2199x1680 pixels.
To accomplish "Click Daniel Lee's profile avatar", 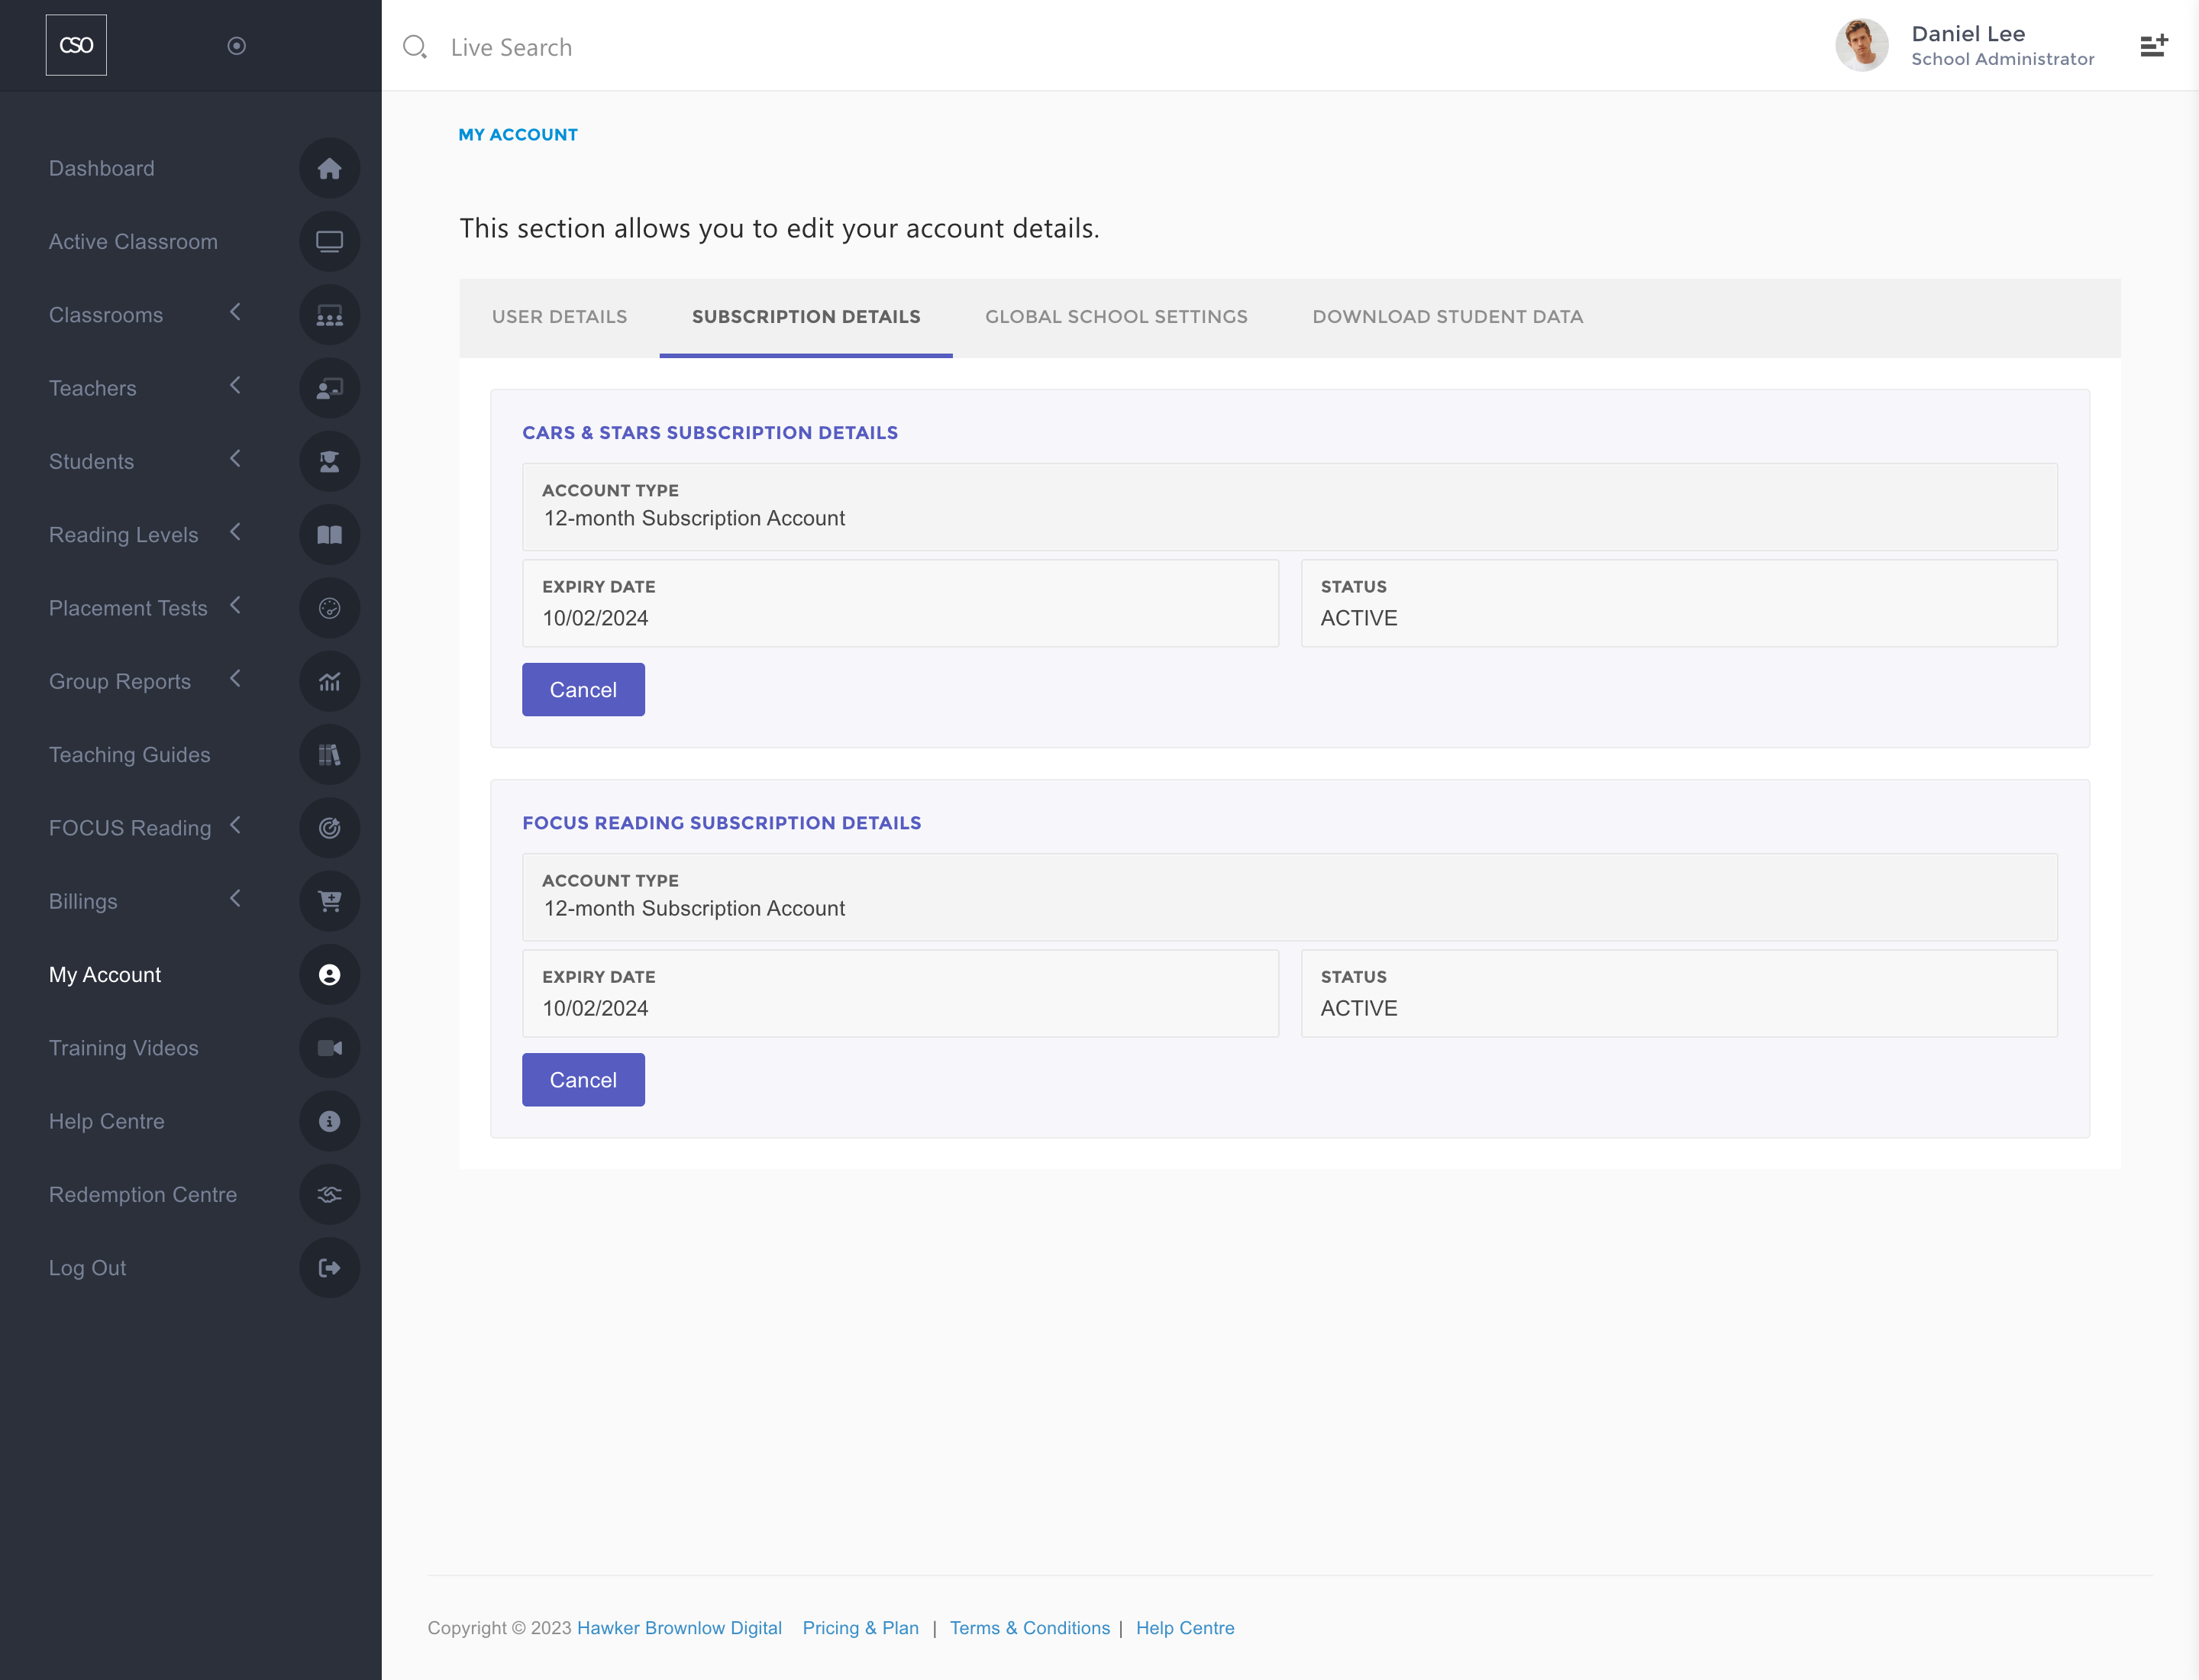I will (x=1861, y=45).
